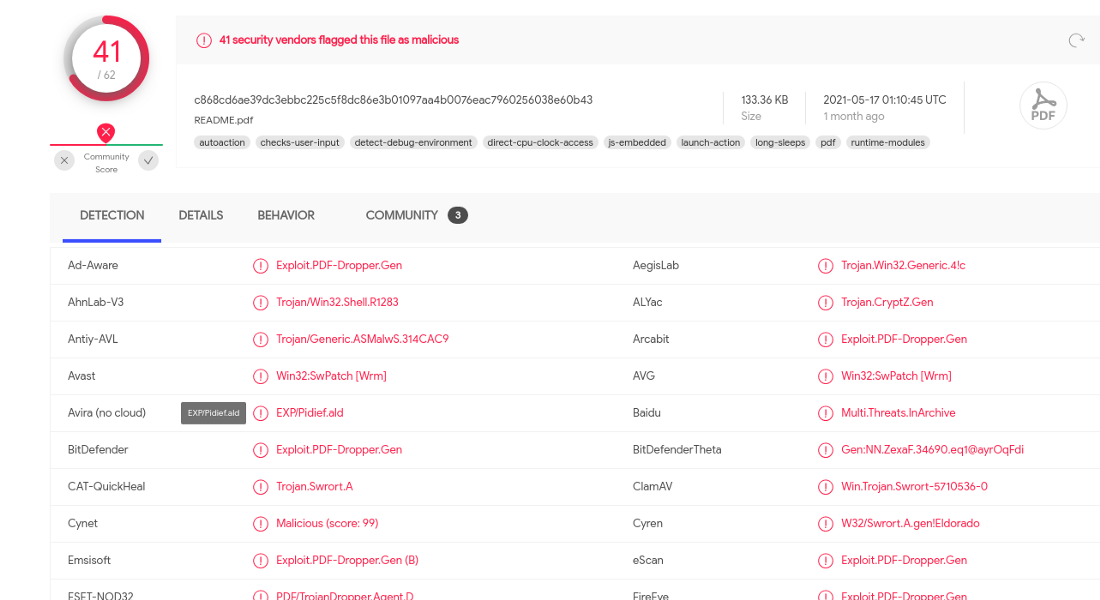This screenshot has width=1100, height=600.
Task: Click the reanalyze refresh icon
Action: tap(1076, 41)
